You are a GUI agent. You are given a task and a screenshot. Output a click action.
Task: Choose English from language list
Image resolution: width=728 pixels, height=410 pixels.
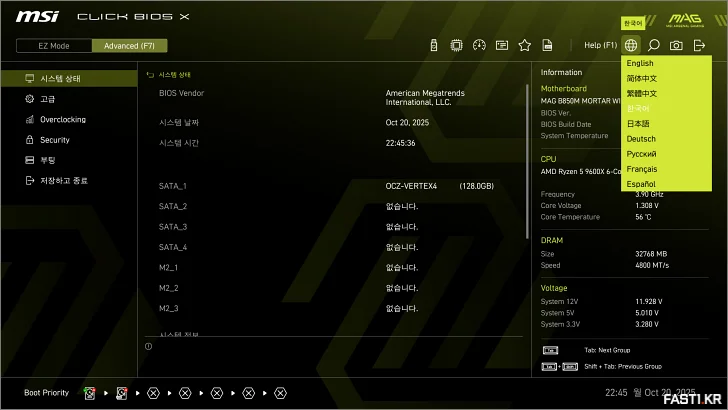tap(666, 63)
